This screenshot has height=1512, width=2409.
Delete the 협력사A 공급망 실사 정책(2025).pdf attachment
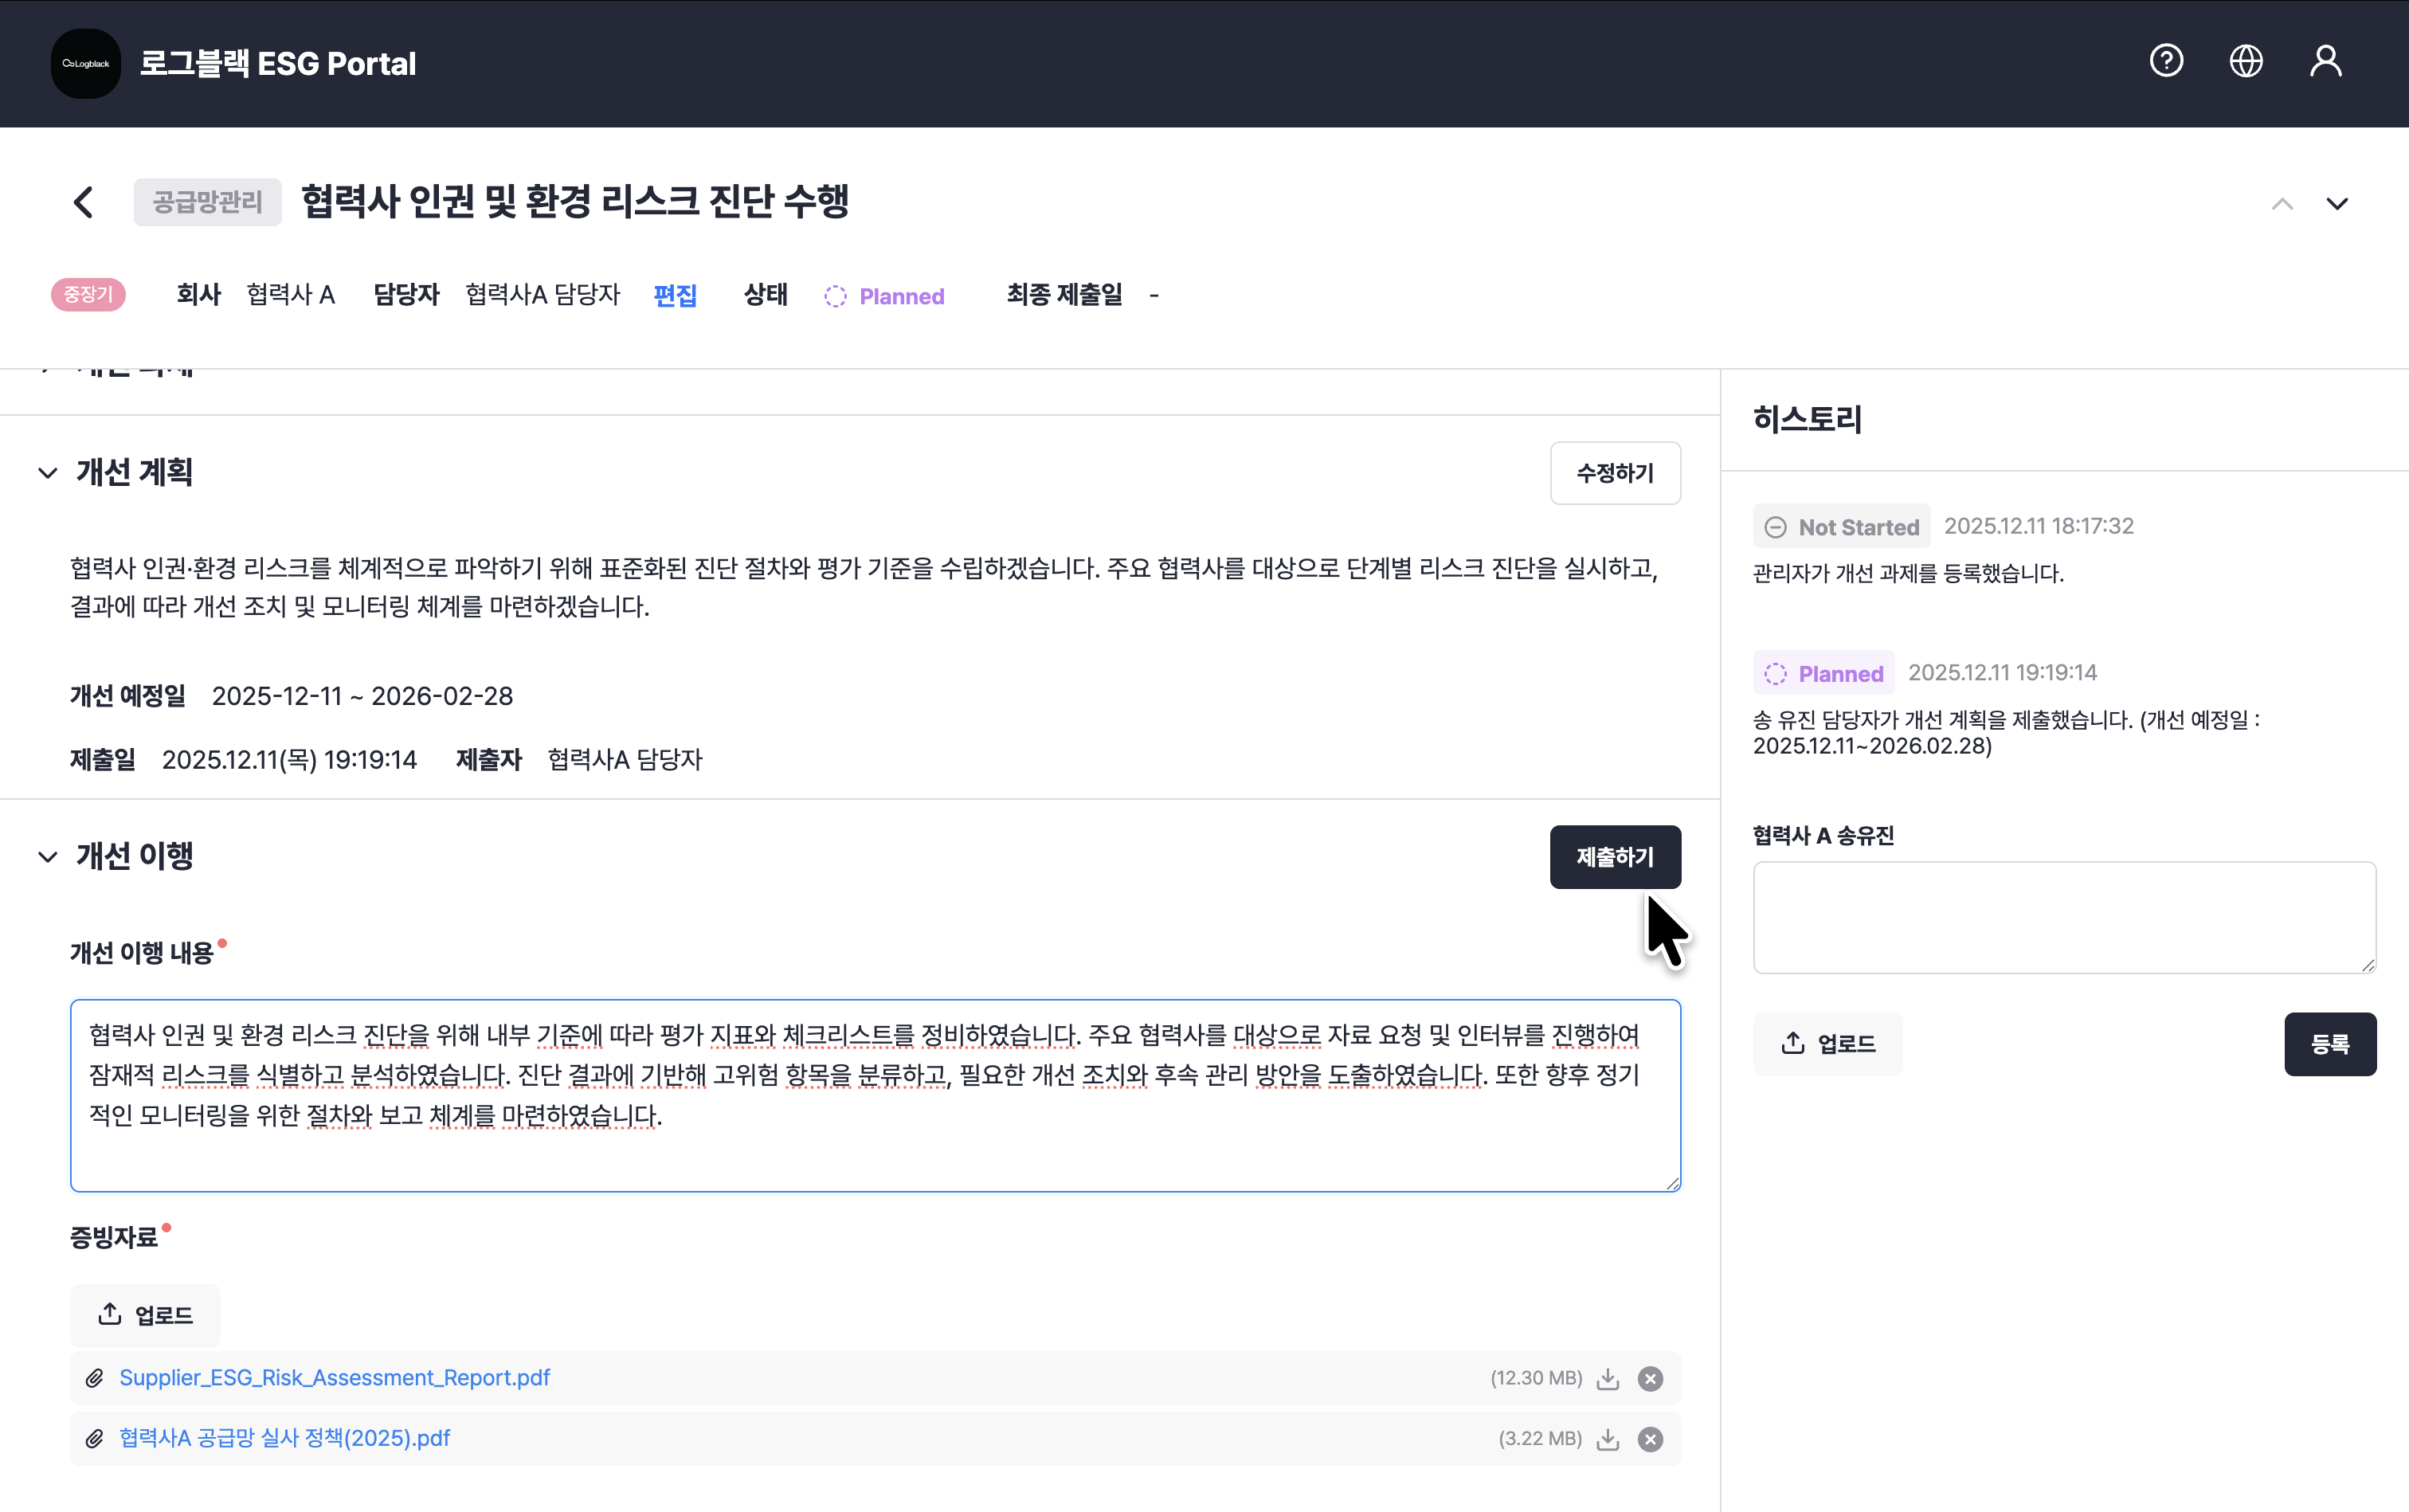point(1650,1439)
